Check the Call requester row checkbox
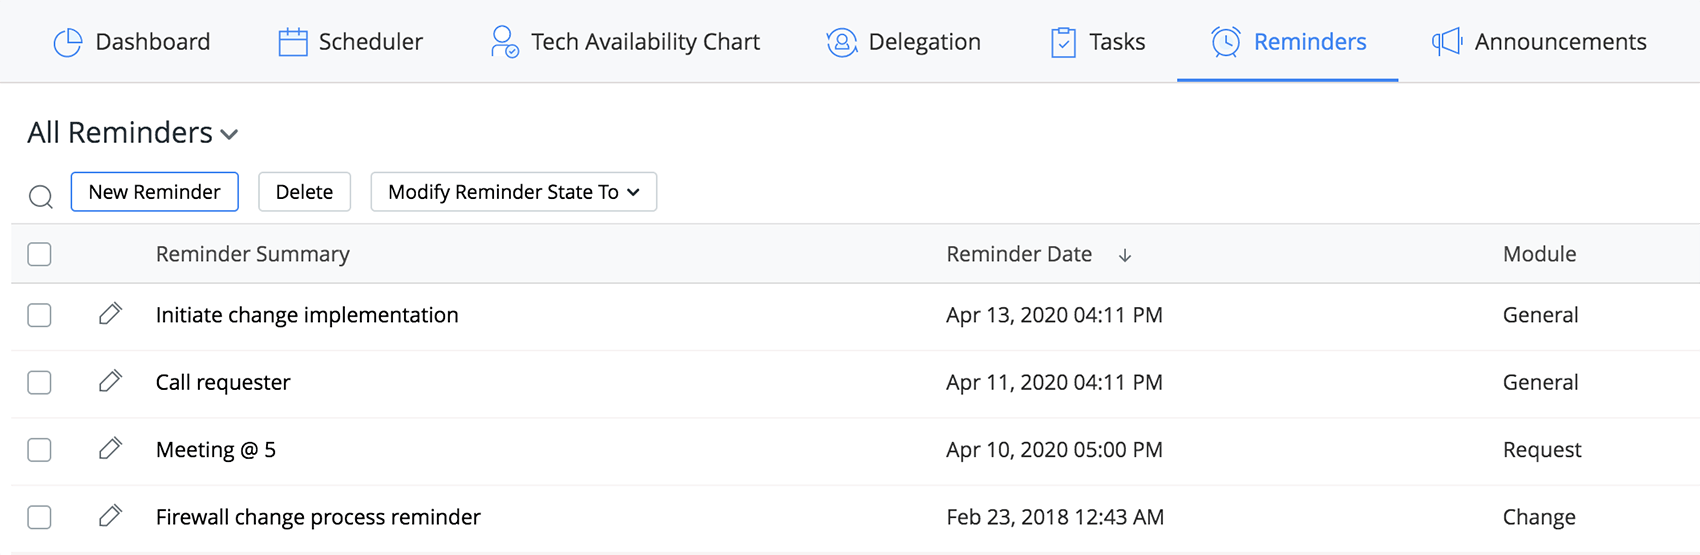Viewport: 1700px width, 555px height. [x=40, y=382]
